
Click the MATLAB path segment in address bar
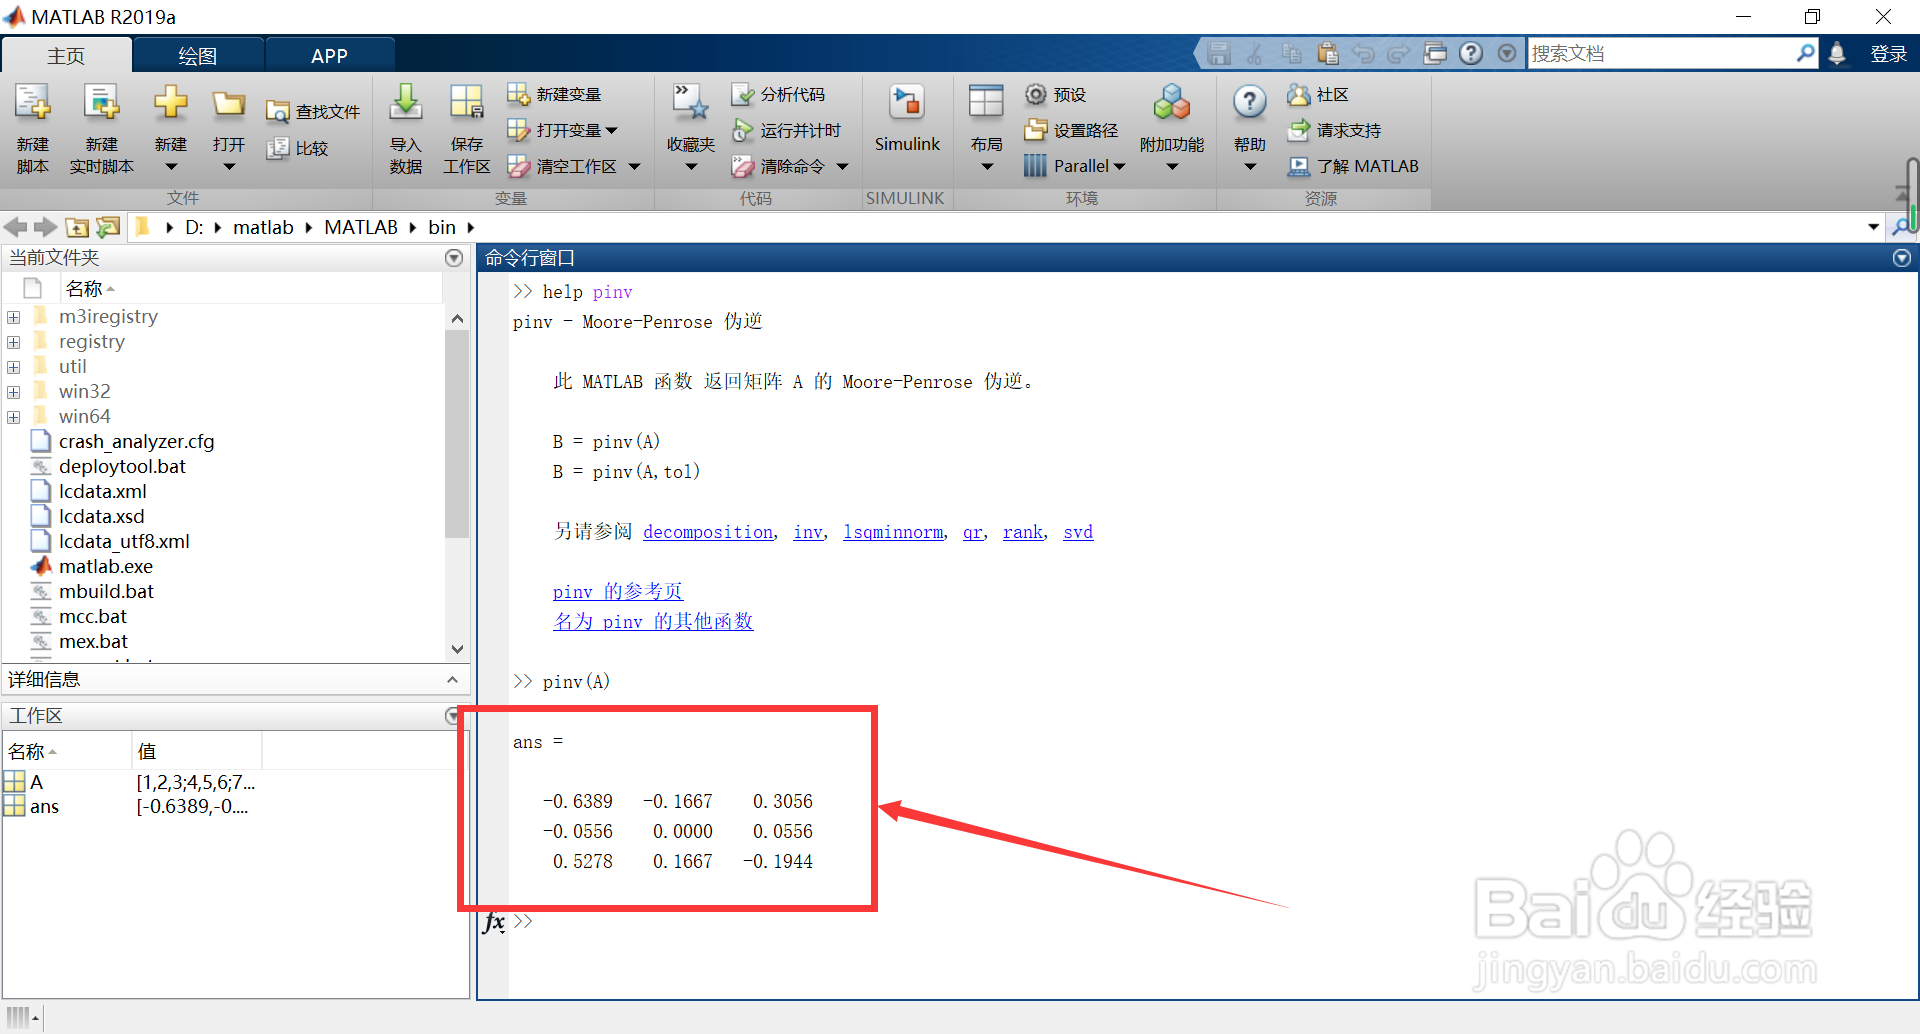361,227
